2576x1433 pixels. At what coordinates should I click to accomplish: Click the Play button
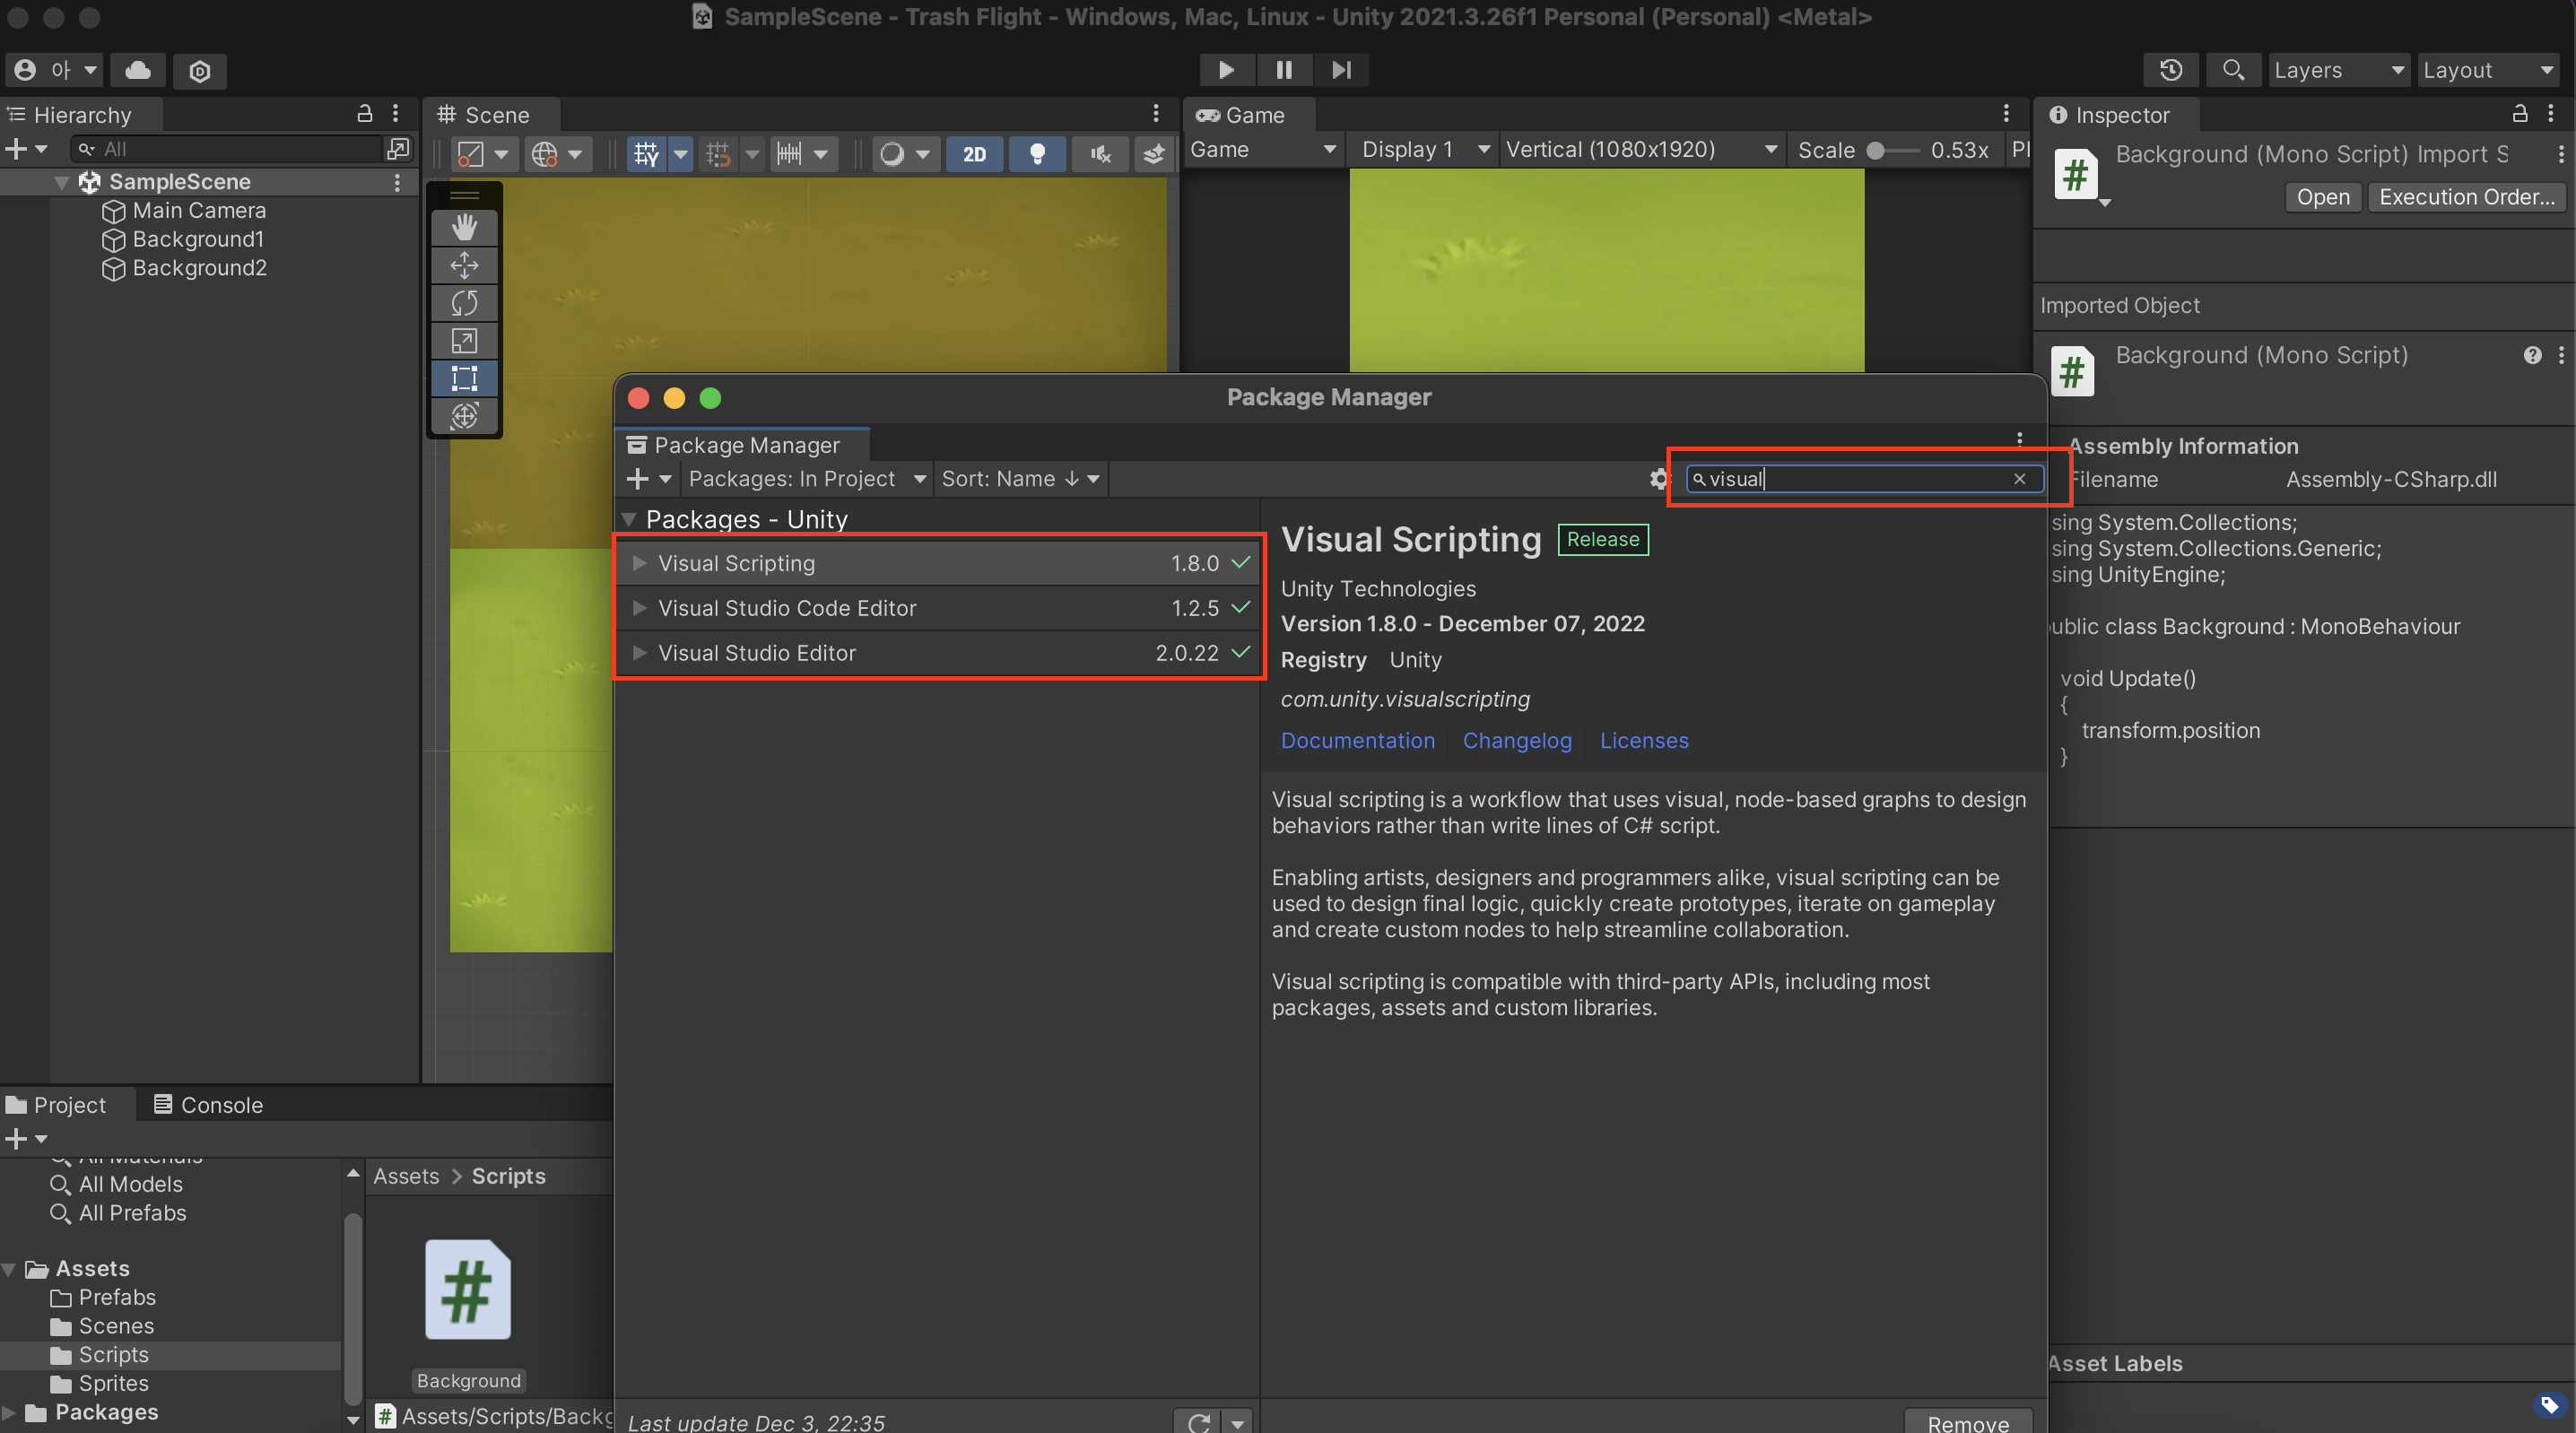[1226, 70]
